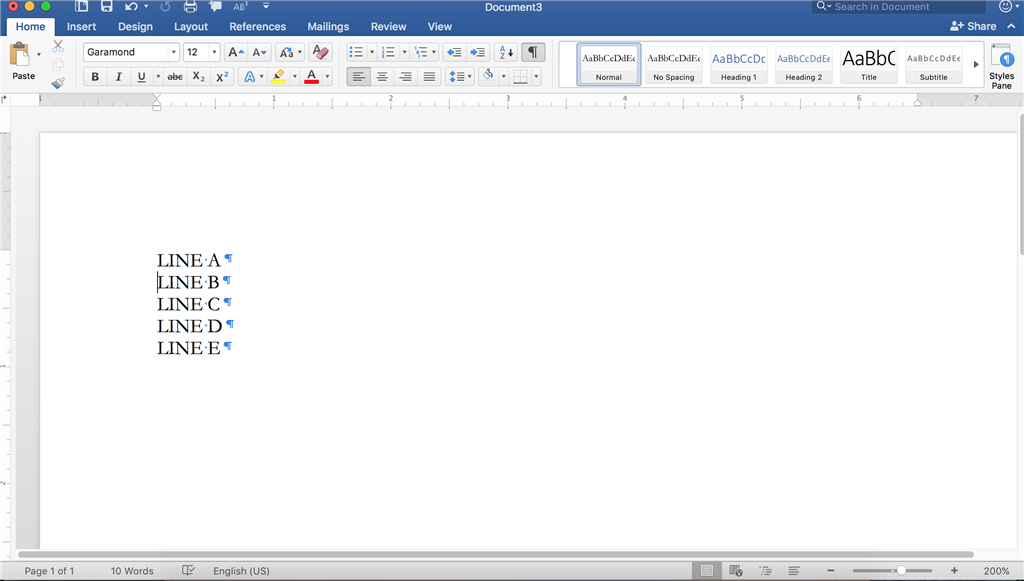Open the References tab
Screen dimensions: 1024x581
pyautogui.click(x=257, y=27)
